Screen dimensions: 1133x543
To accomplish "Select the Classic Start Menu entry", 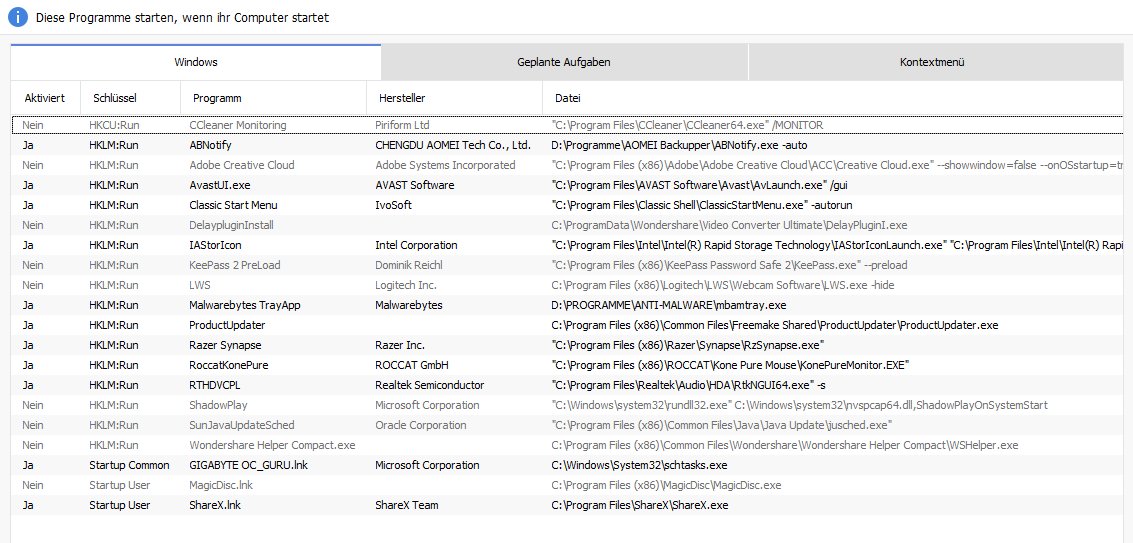I will [x=567, y=205].
